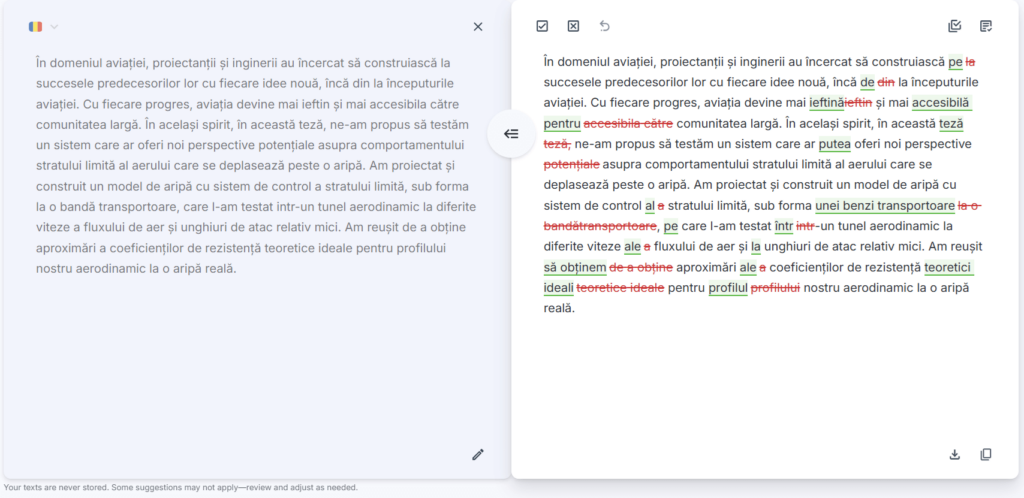Screen dimensions: 1024x498
Task: Click the transfer arrow button between panels
Action: pos(511,134)
